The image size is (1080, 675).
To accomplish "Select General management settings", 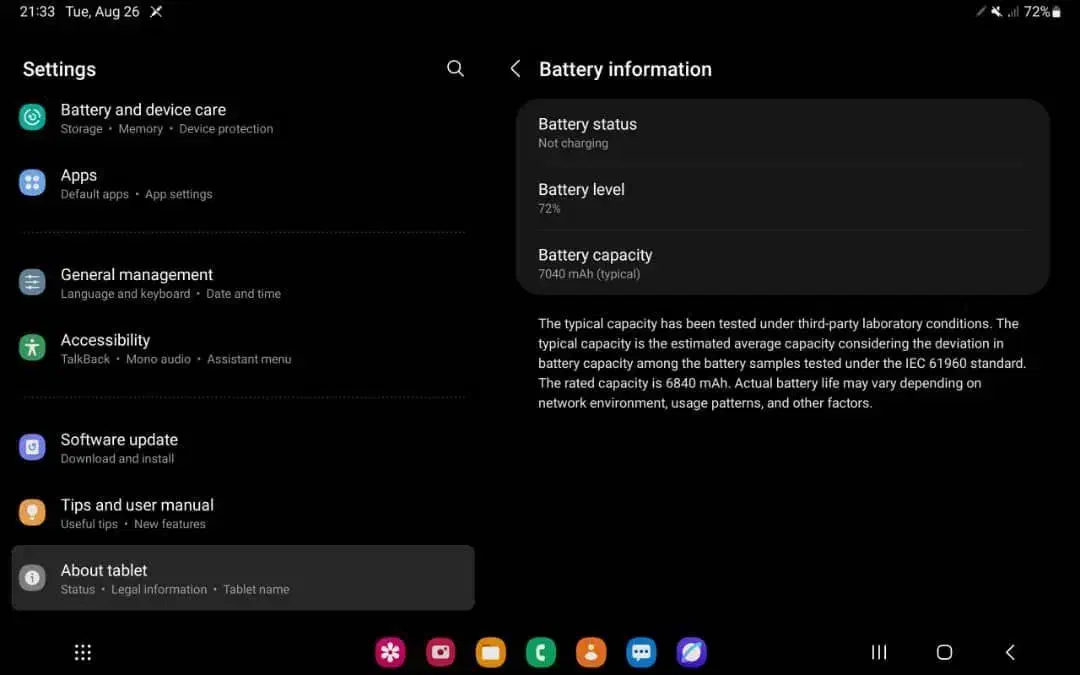I will 136,283.
